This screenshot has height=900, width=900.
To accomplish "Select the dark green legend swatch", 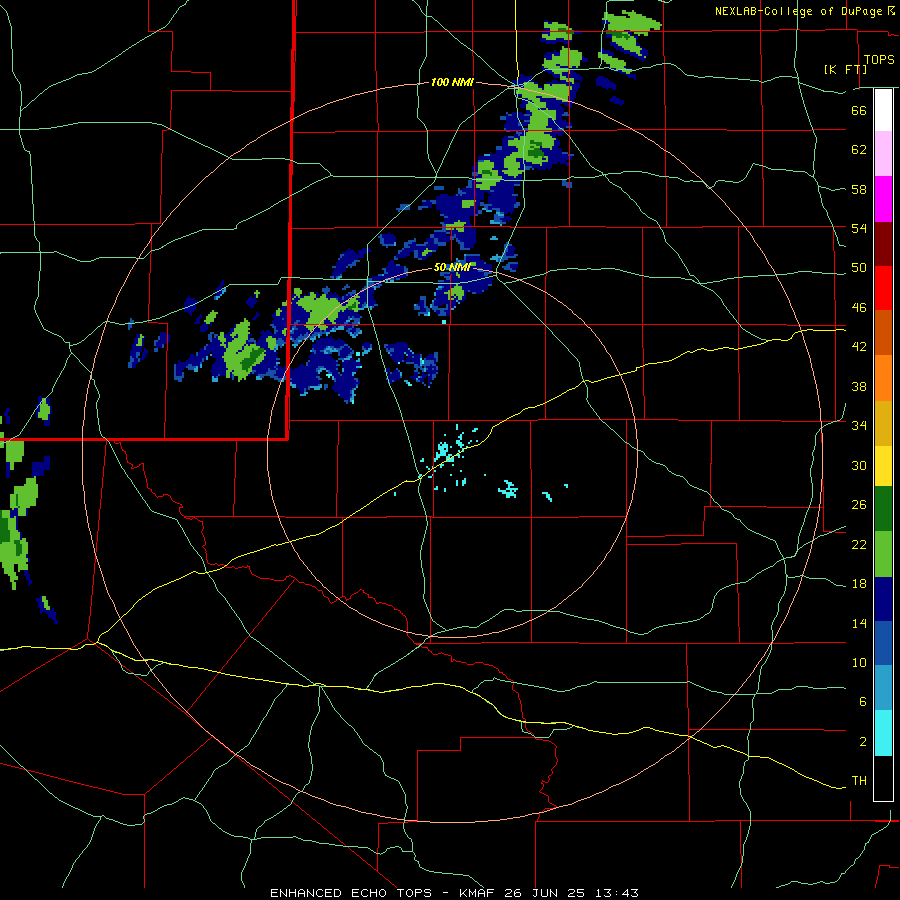I will coord(883,509).
